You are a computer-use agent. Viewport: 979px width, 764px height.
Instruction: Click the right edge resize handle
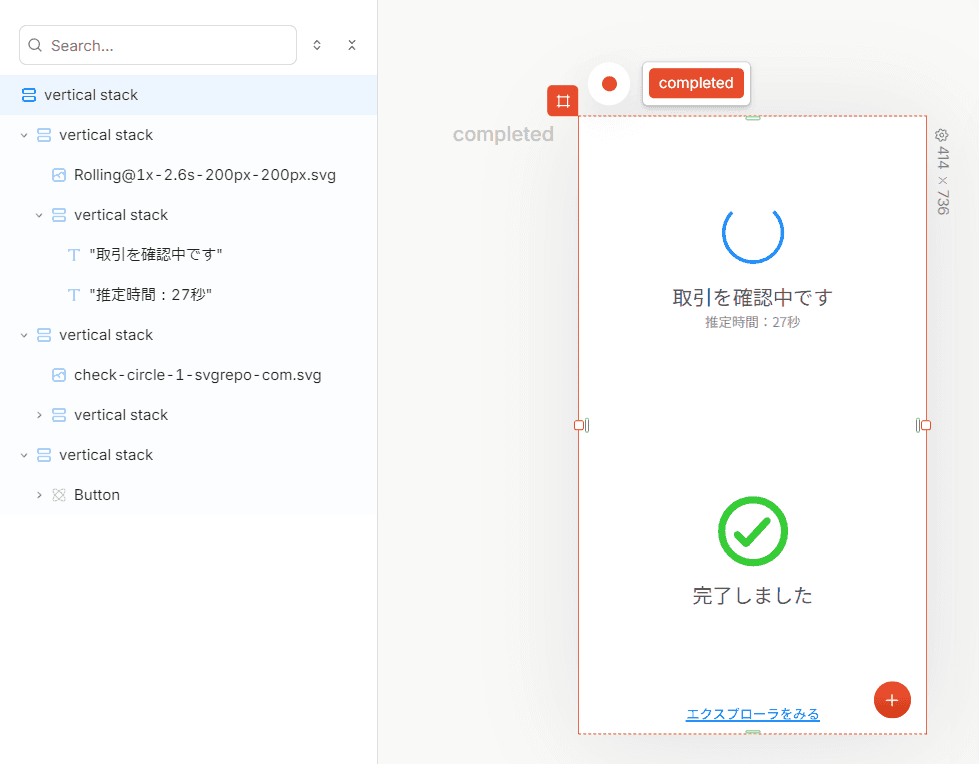tap(926, 425)
